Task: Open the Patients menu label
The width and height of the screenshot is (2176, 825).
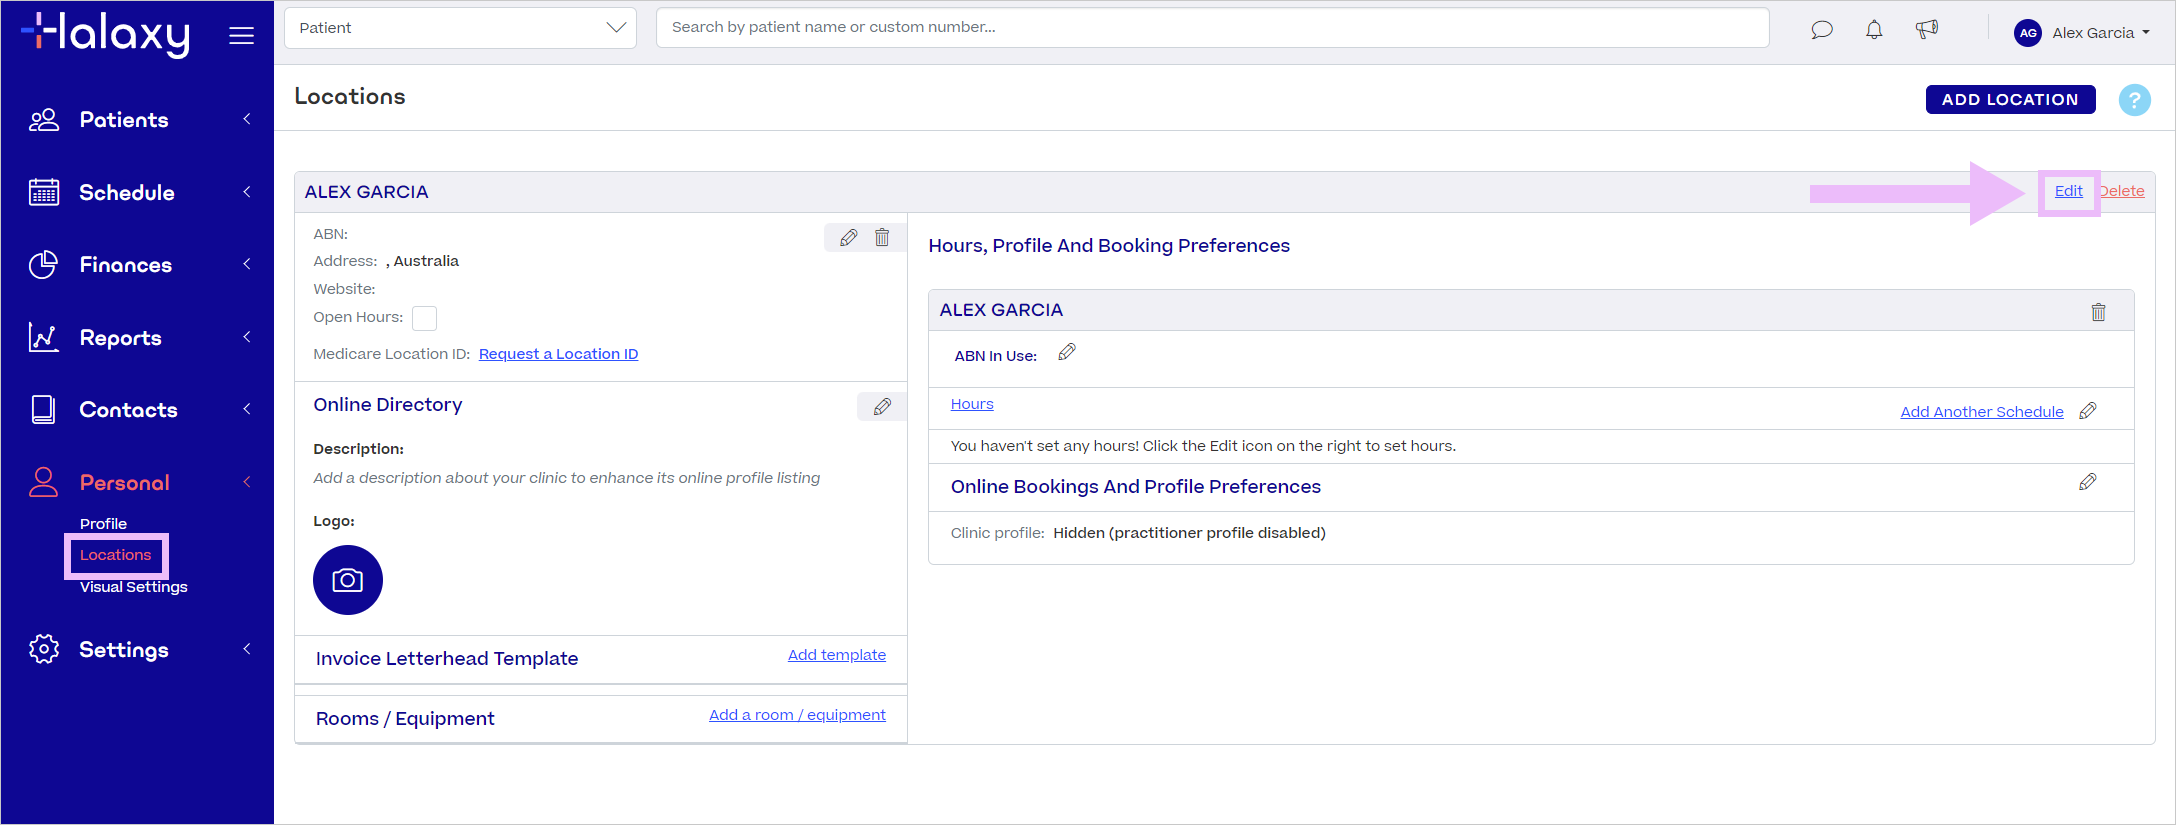Action: pyautogui.click(x=124, y=120)
